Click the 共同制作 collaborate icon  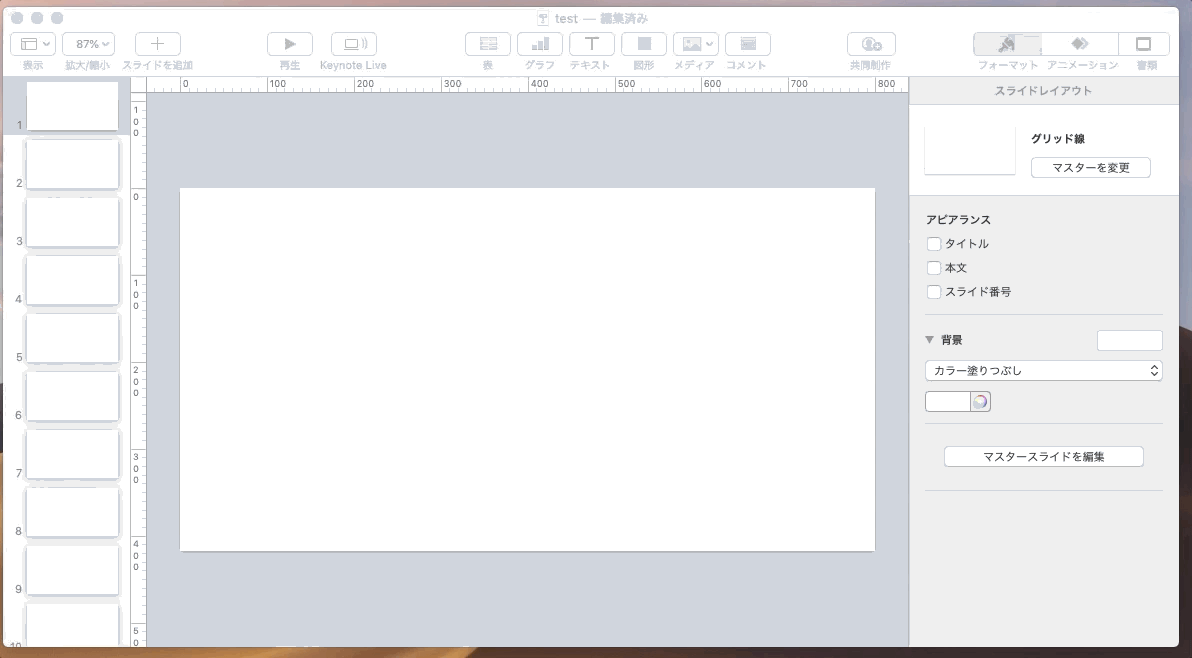click(871, 44)
